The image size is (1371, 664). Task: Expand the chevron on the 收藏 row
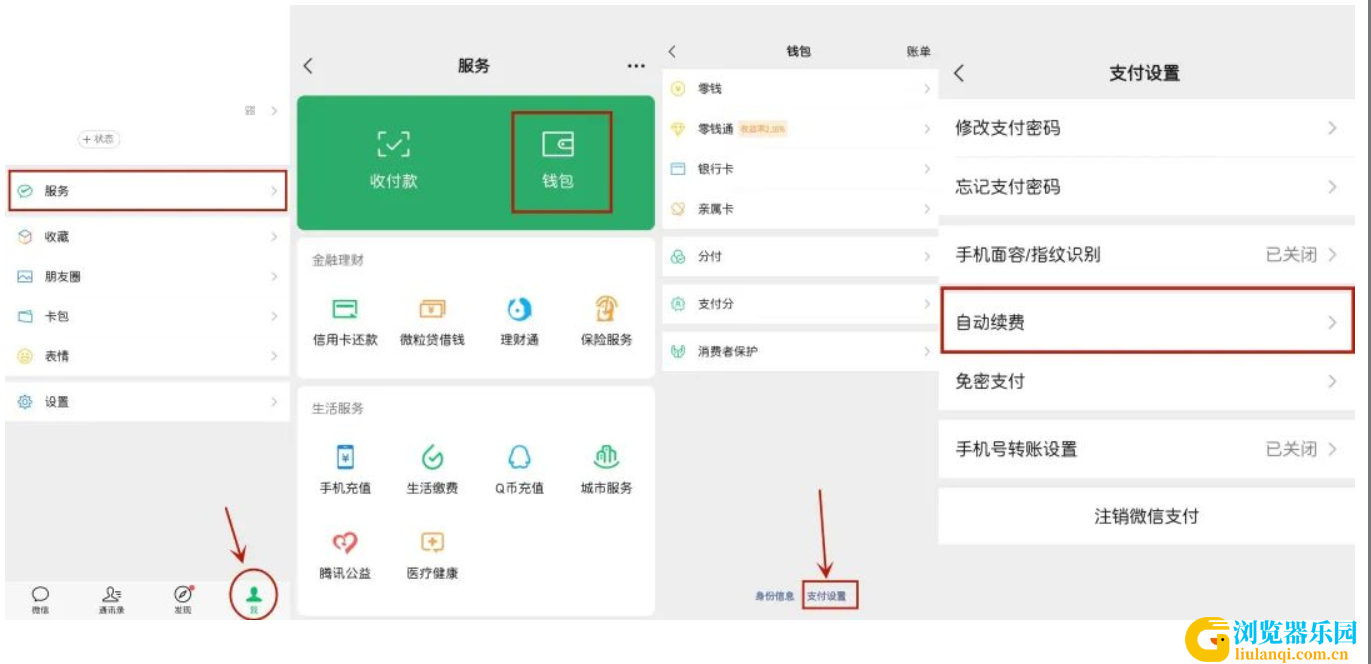(274, 237)
